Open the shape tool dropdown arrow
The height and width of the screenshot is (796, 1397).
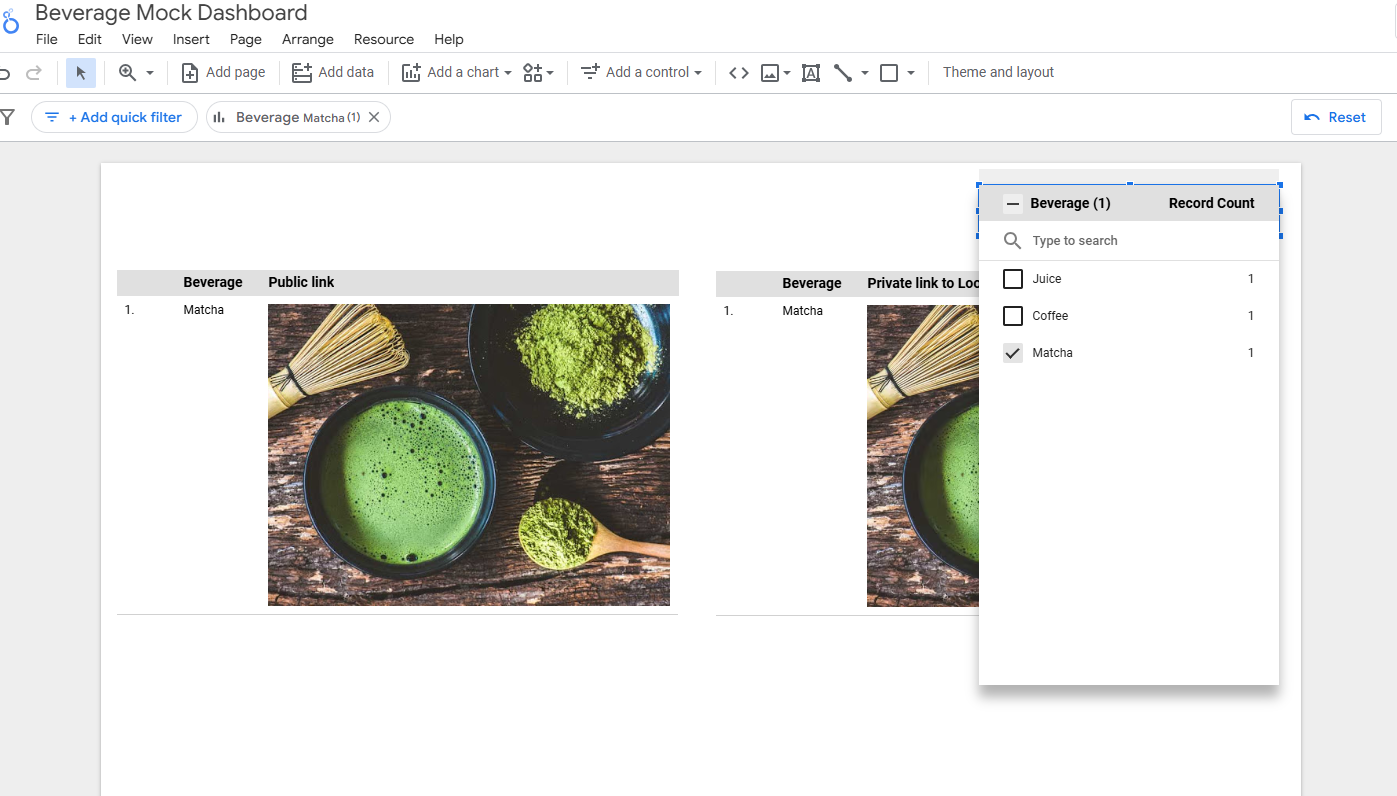click(911, 72)
